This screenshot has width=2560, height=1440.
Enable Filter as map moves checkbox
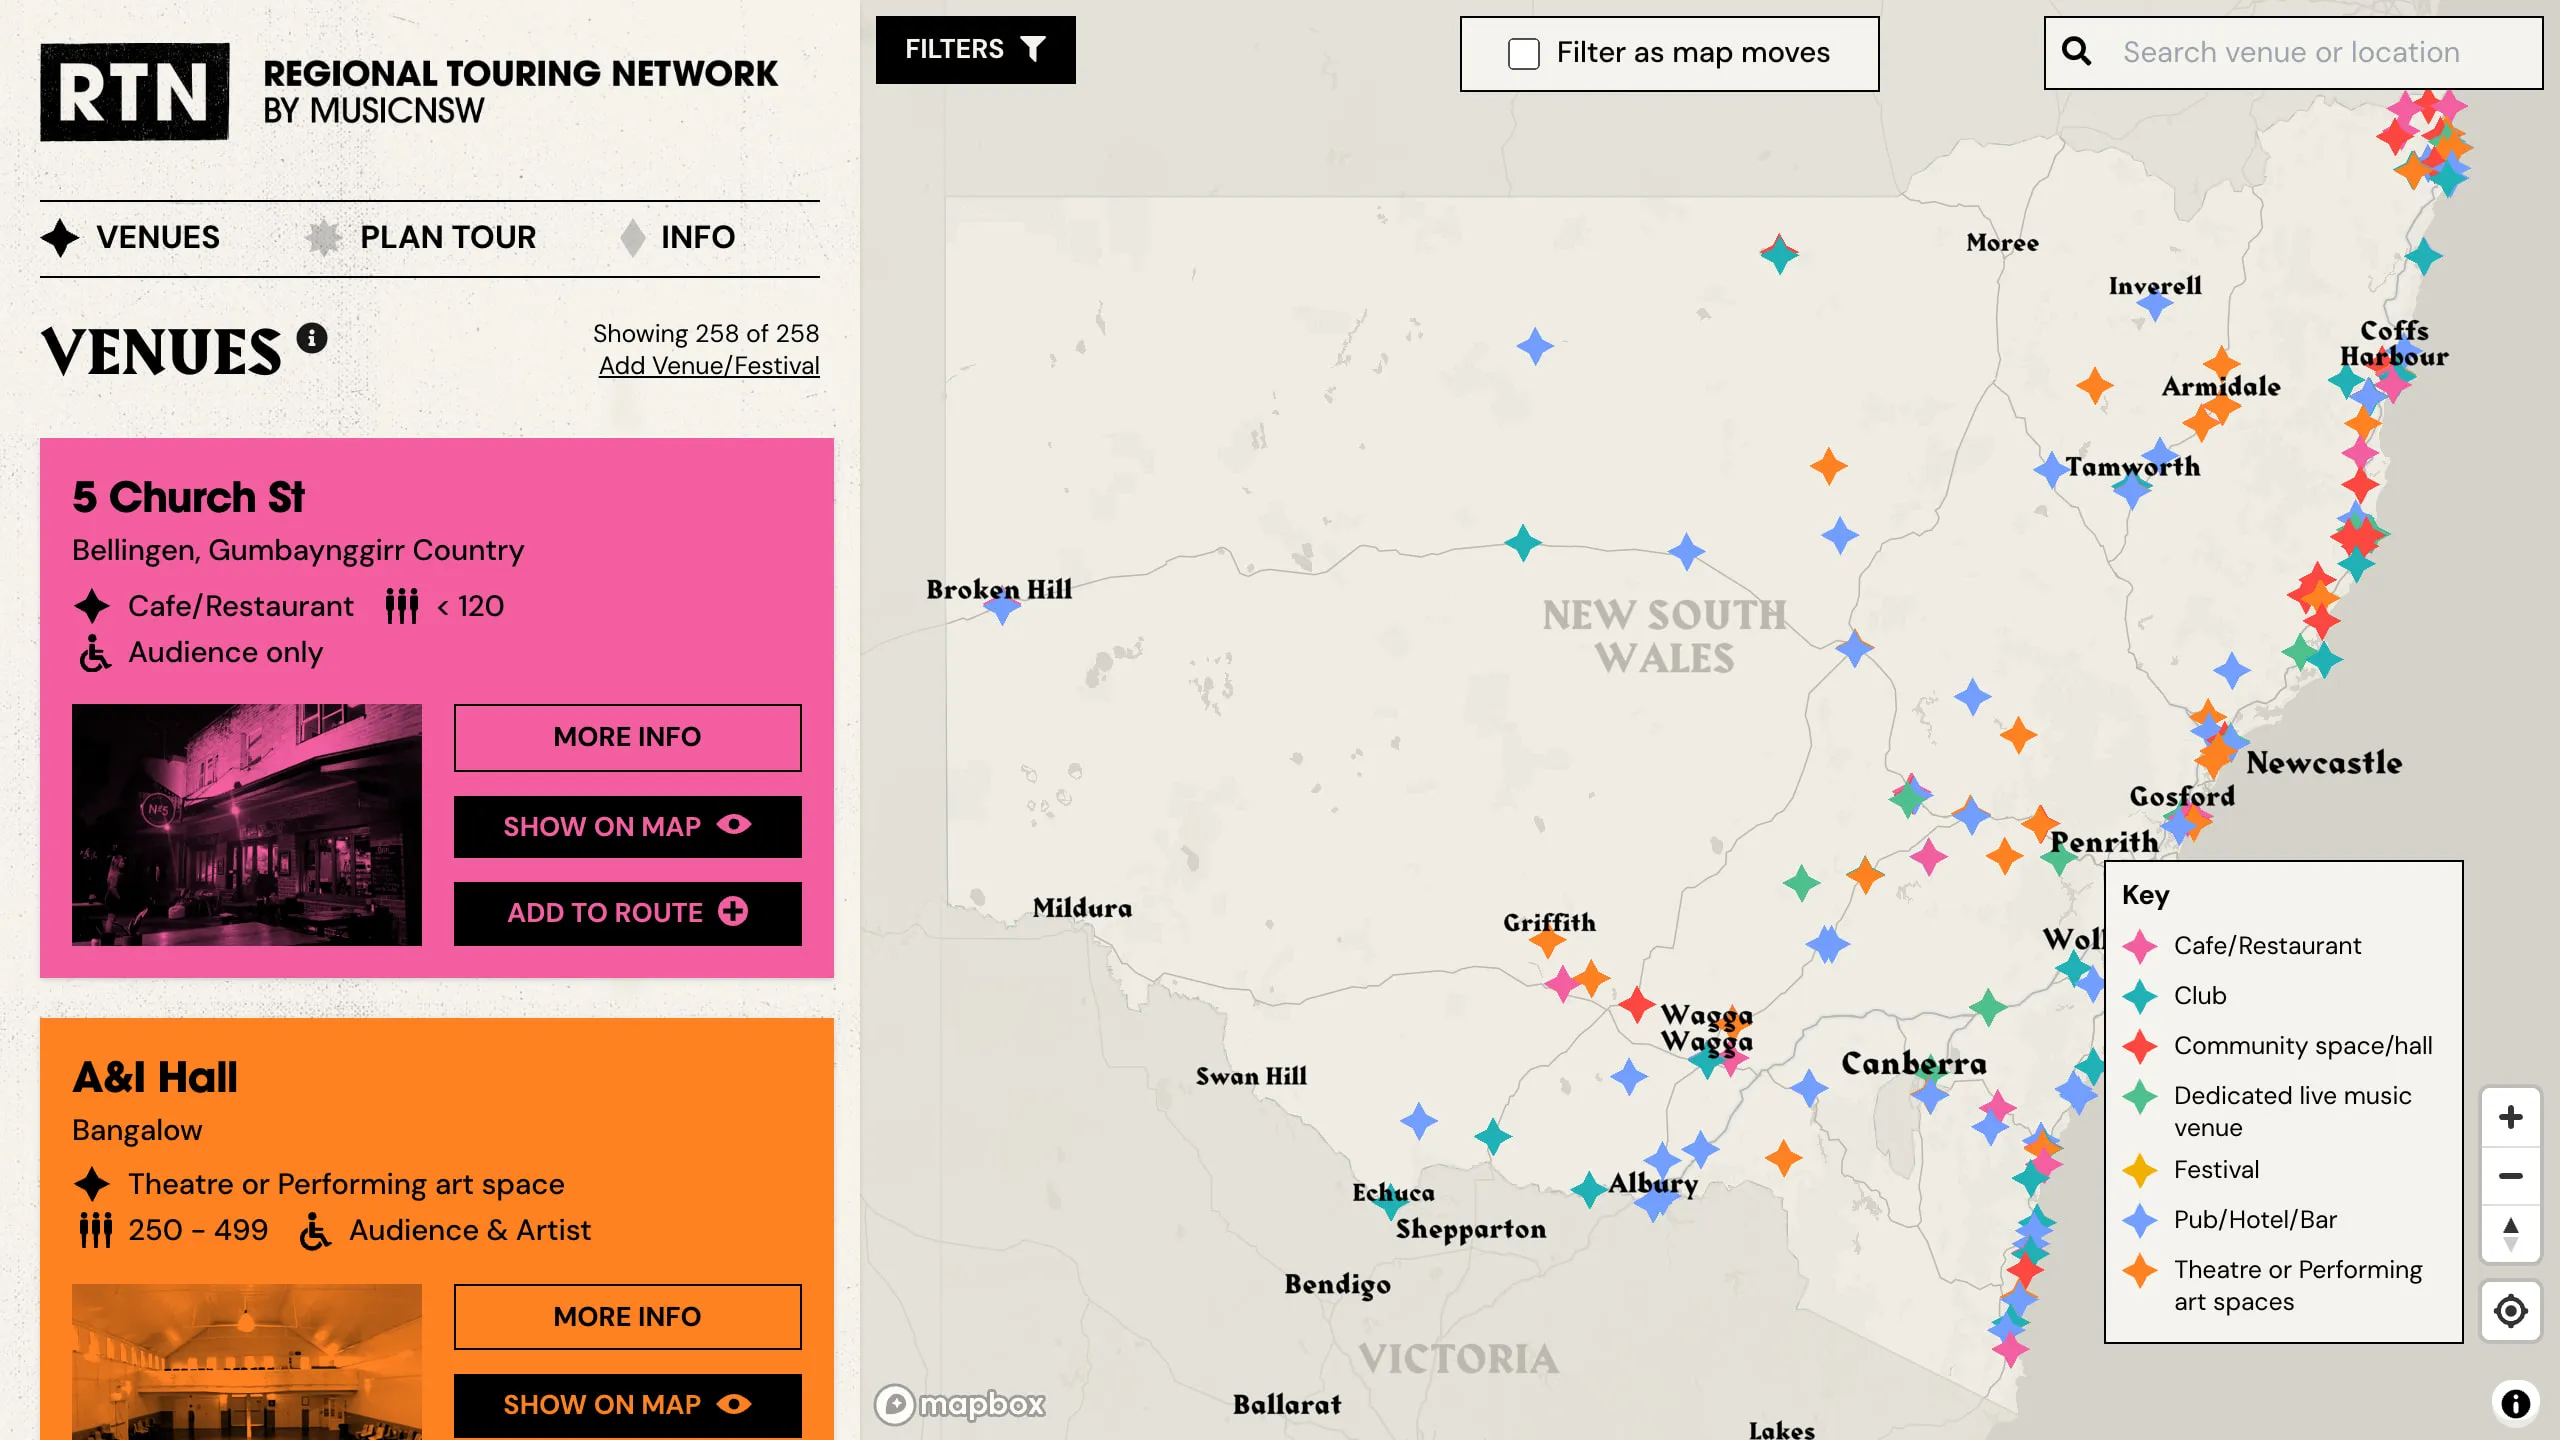1524,53
